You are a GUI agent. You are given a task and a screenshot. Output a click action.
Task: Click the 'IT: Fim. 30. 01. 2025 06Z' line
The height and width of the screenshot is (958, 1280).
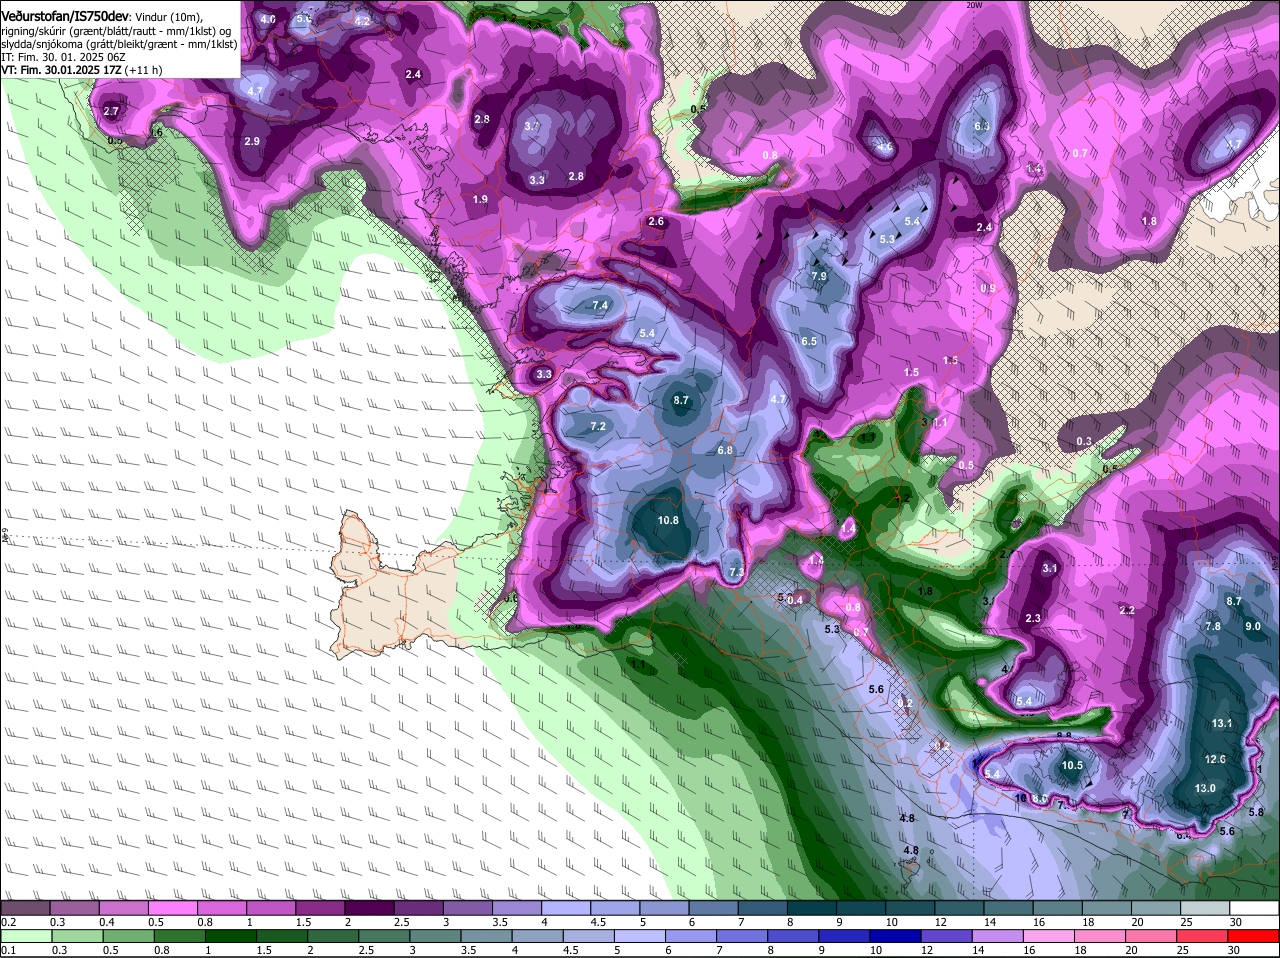coord(63,57)
